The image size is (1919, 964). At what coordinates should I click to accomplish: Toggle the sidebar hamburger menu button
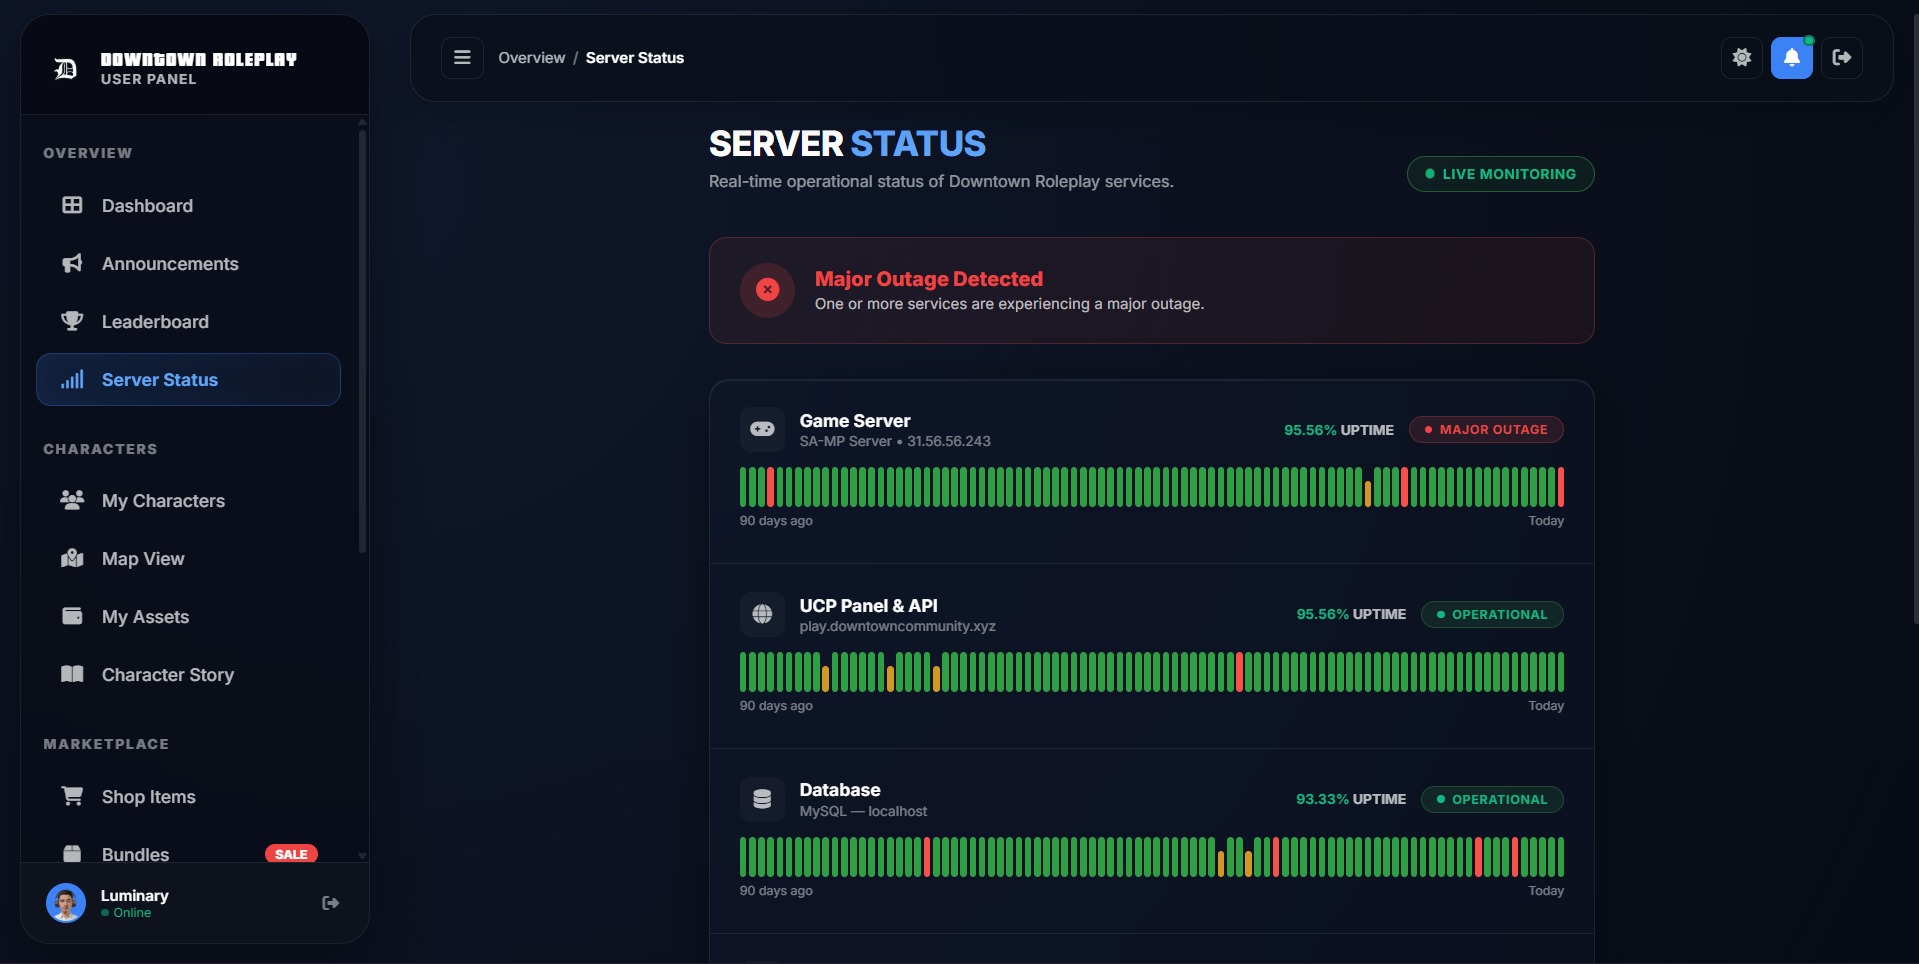pos(462,58)
